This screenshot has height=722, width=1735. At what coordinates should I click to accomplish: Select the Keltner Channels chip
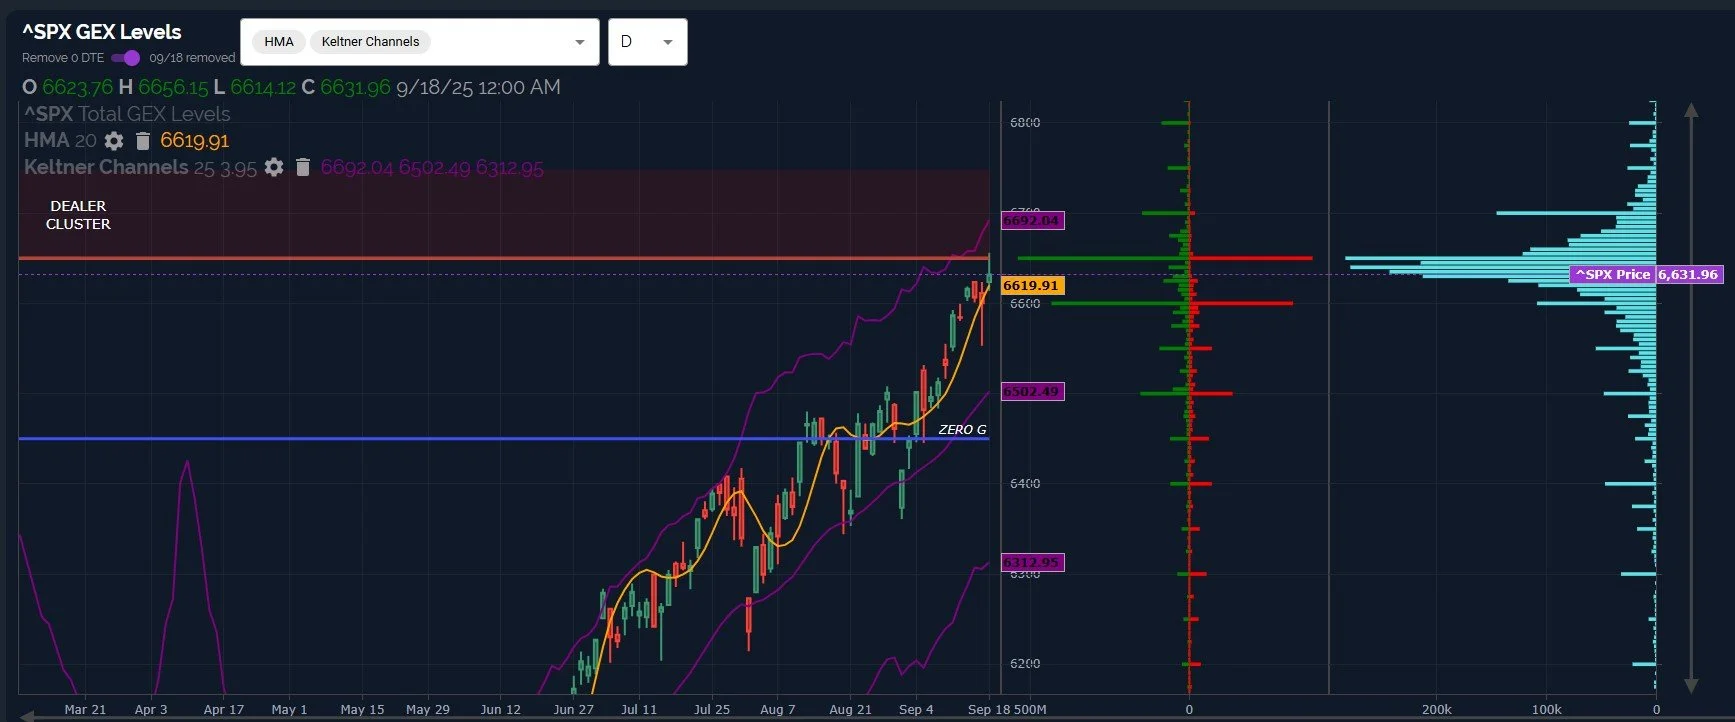pos(370,42)
